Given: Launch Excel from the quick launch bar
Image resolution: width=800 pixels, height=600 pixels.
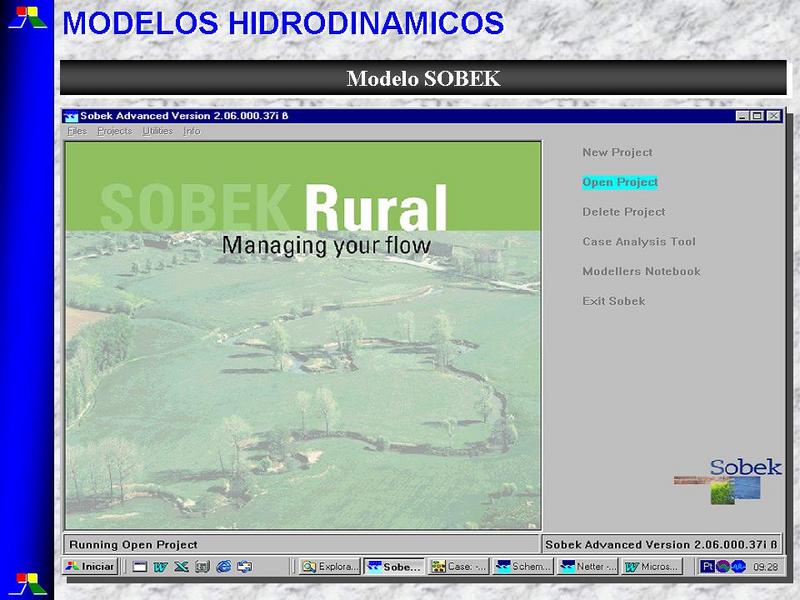Looking at the screenshot, I should tap(181, 567).
